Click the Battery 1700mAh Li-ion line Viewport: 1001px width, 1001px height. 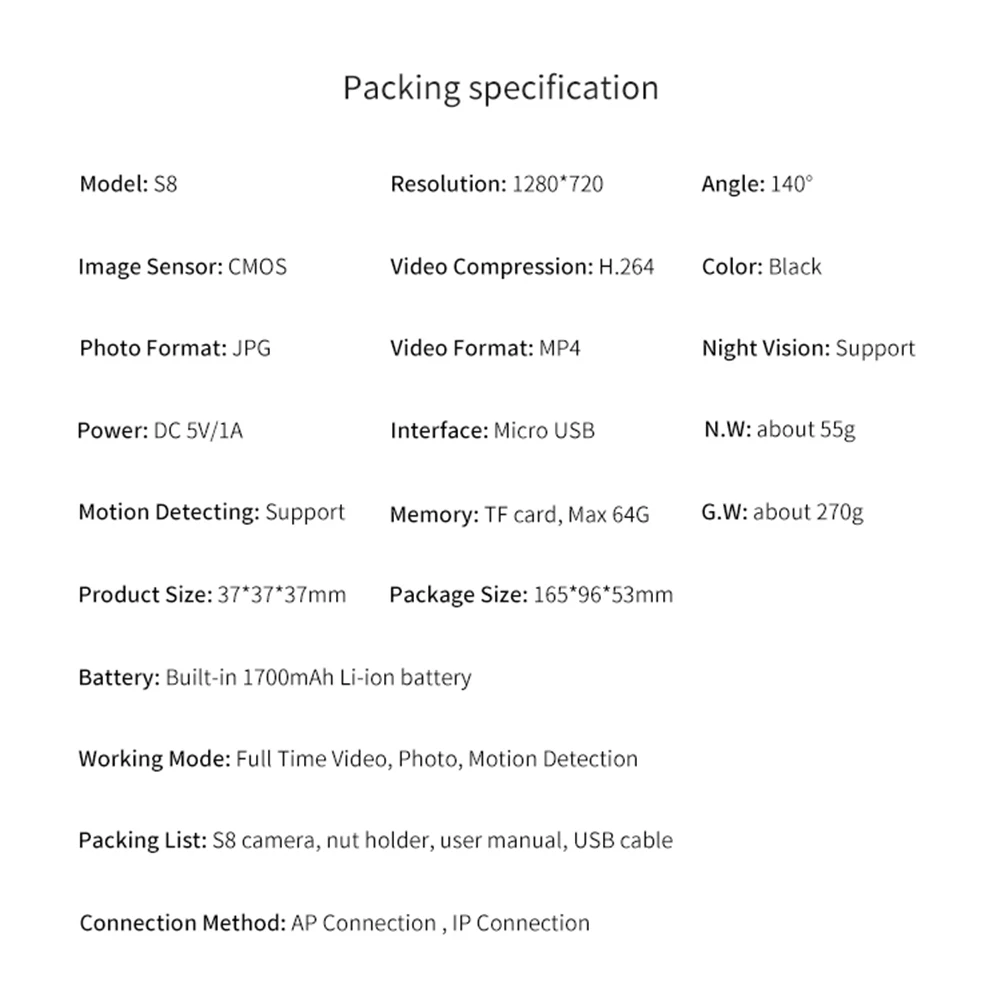click(274, 677)
